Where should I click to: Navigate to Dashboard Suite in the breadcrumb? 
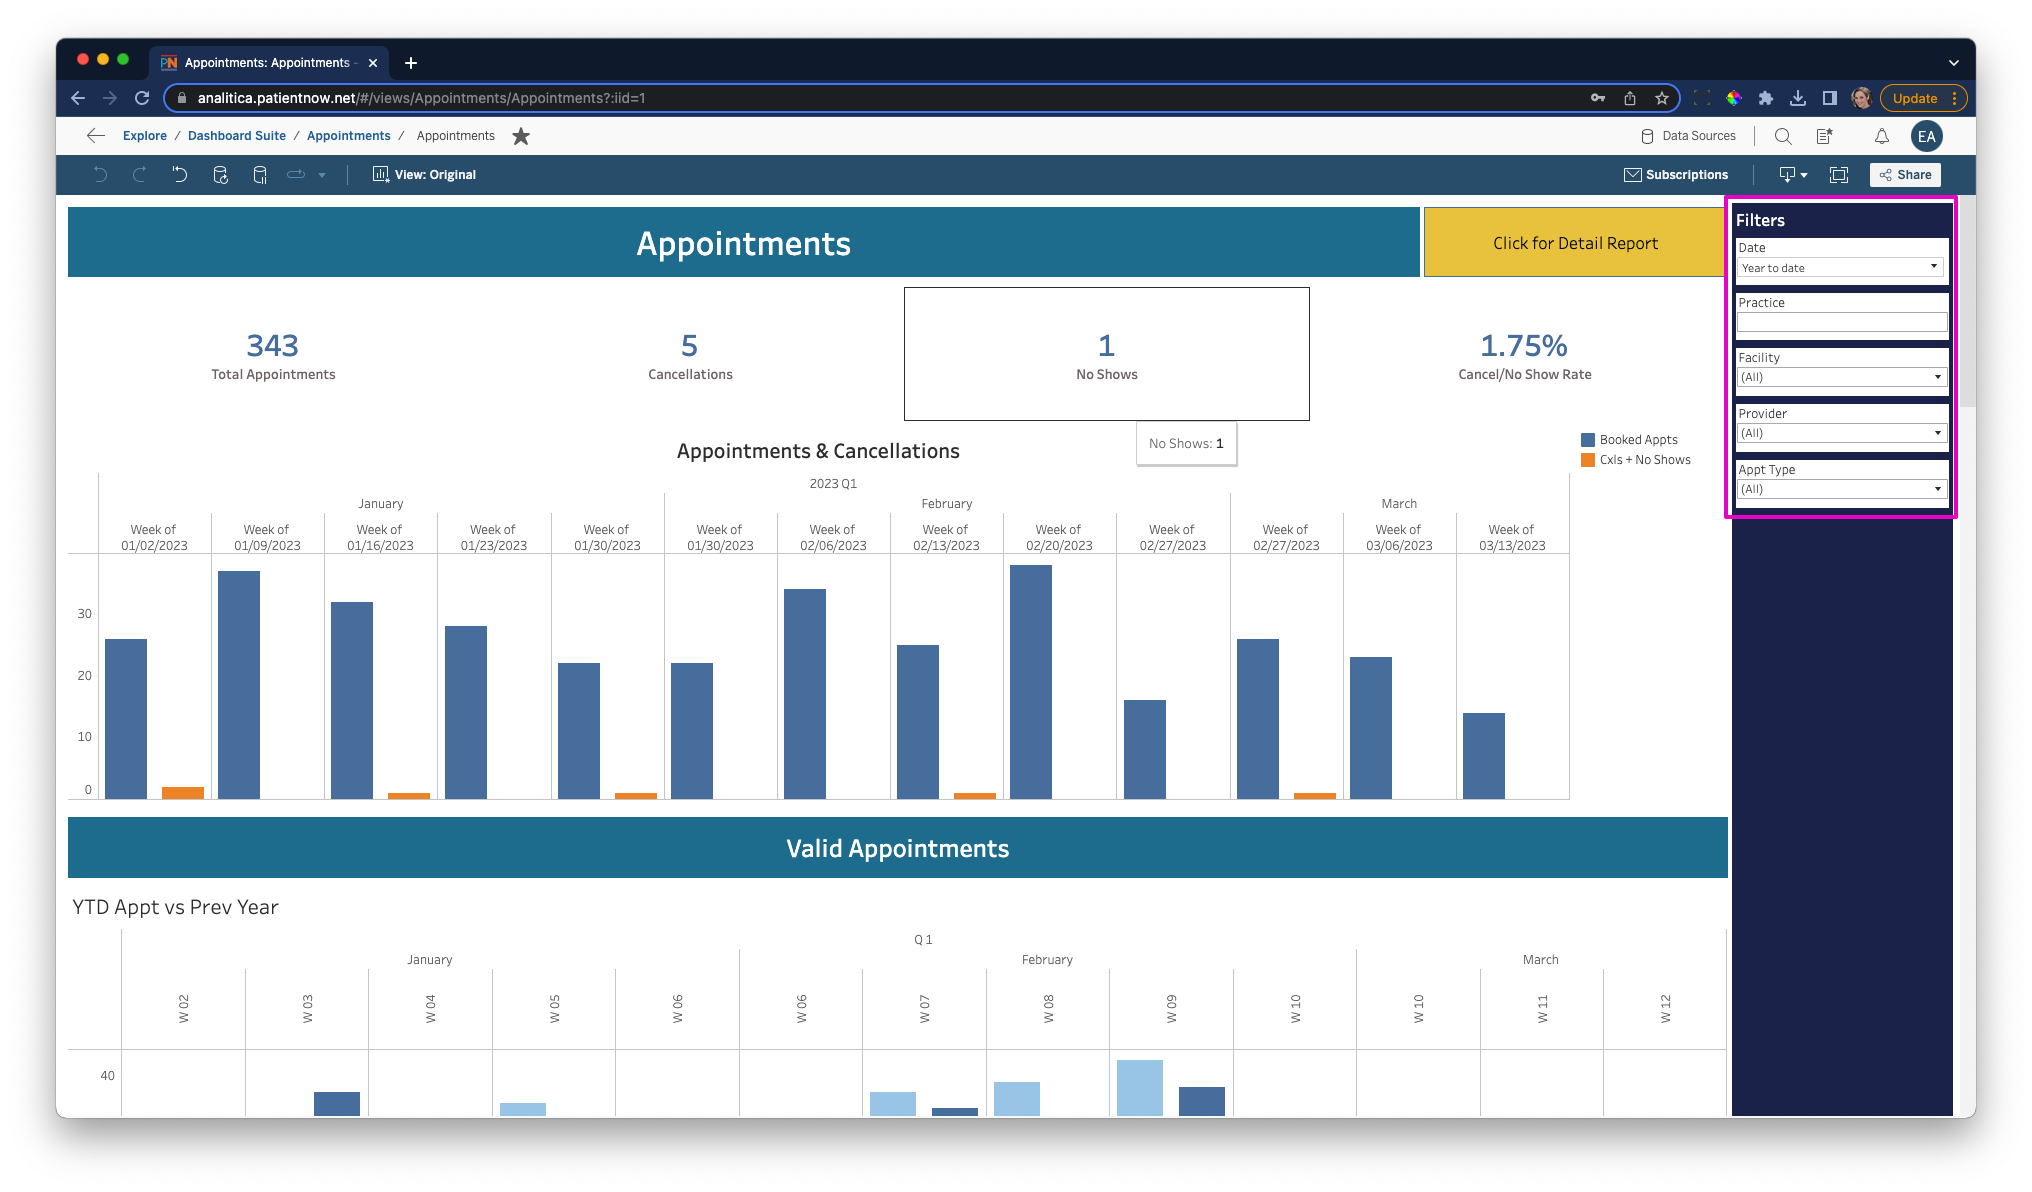pos(236,136)
